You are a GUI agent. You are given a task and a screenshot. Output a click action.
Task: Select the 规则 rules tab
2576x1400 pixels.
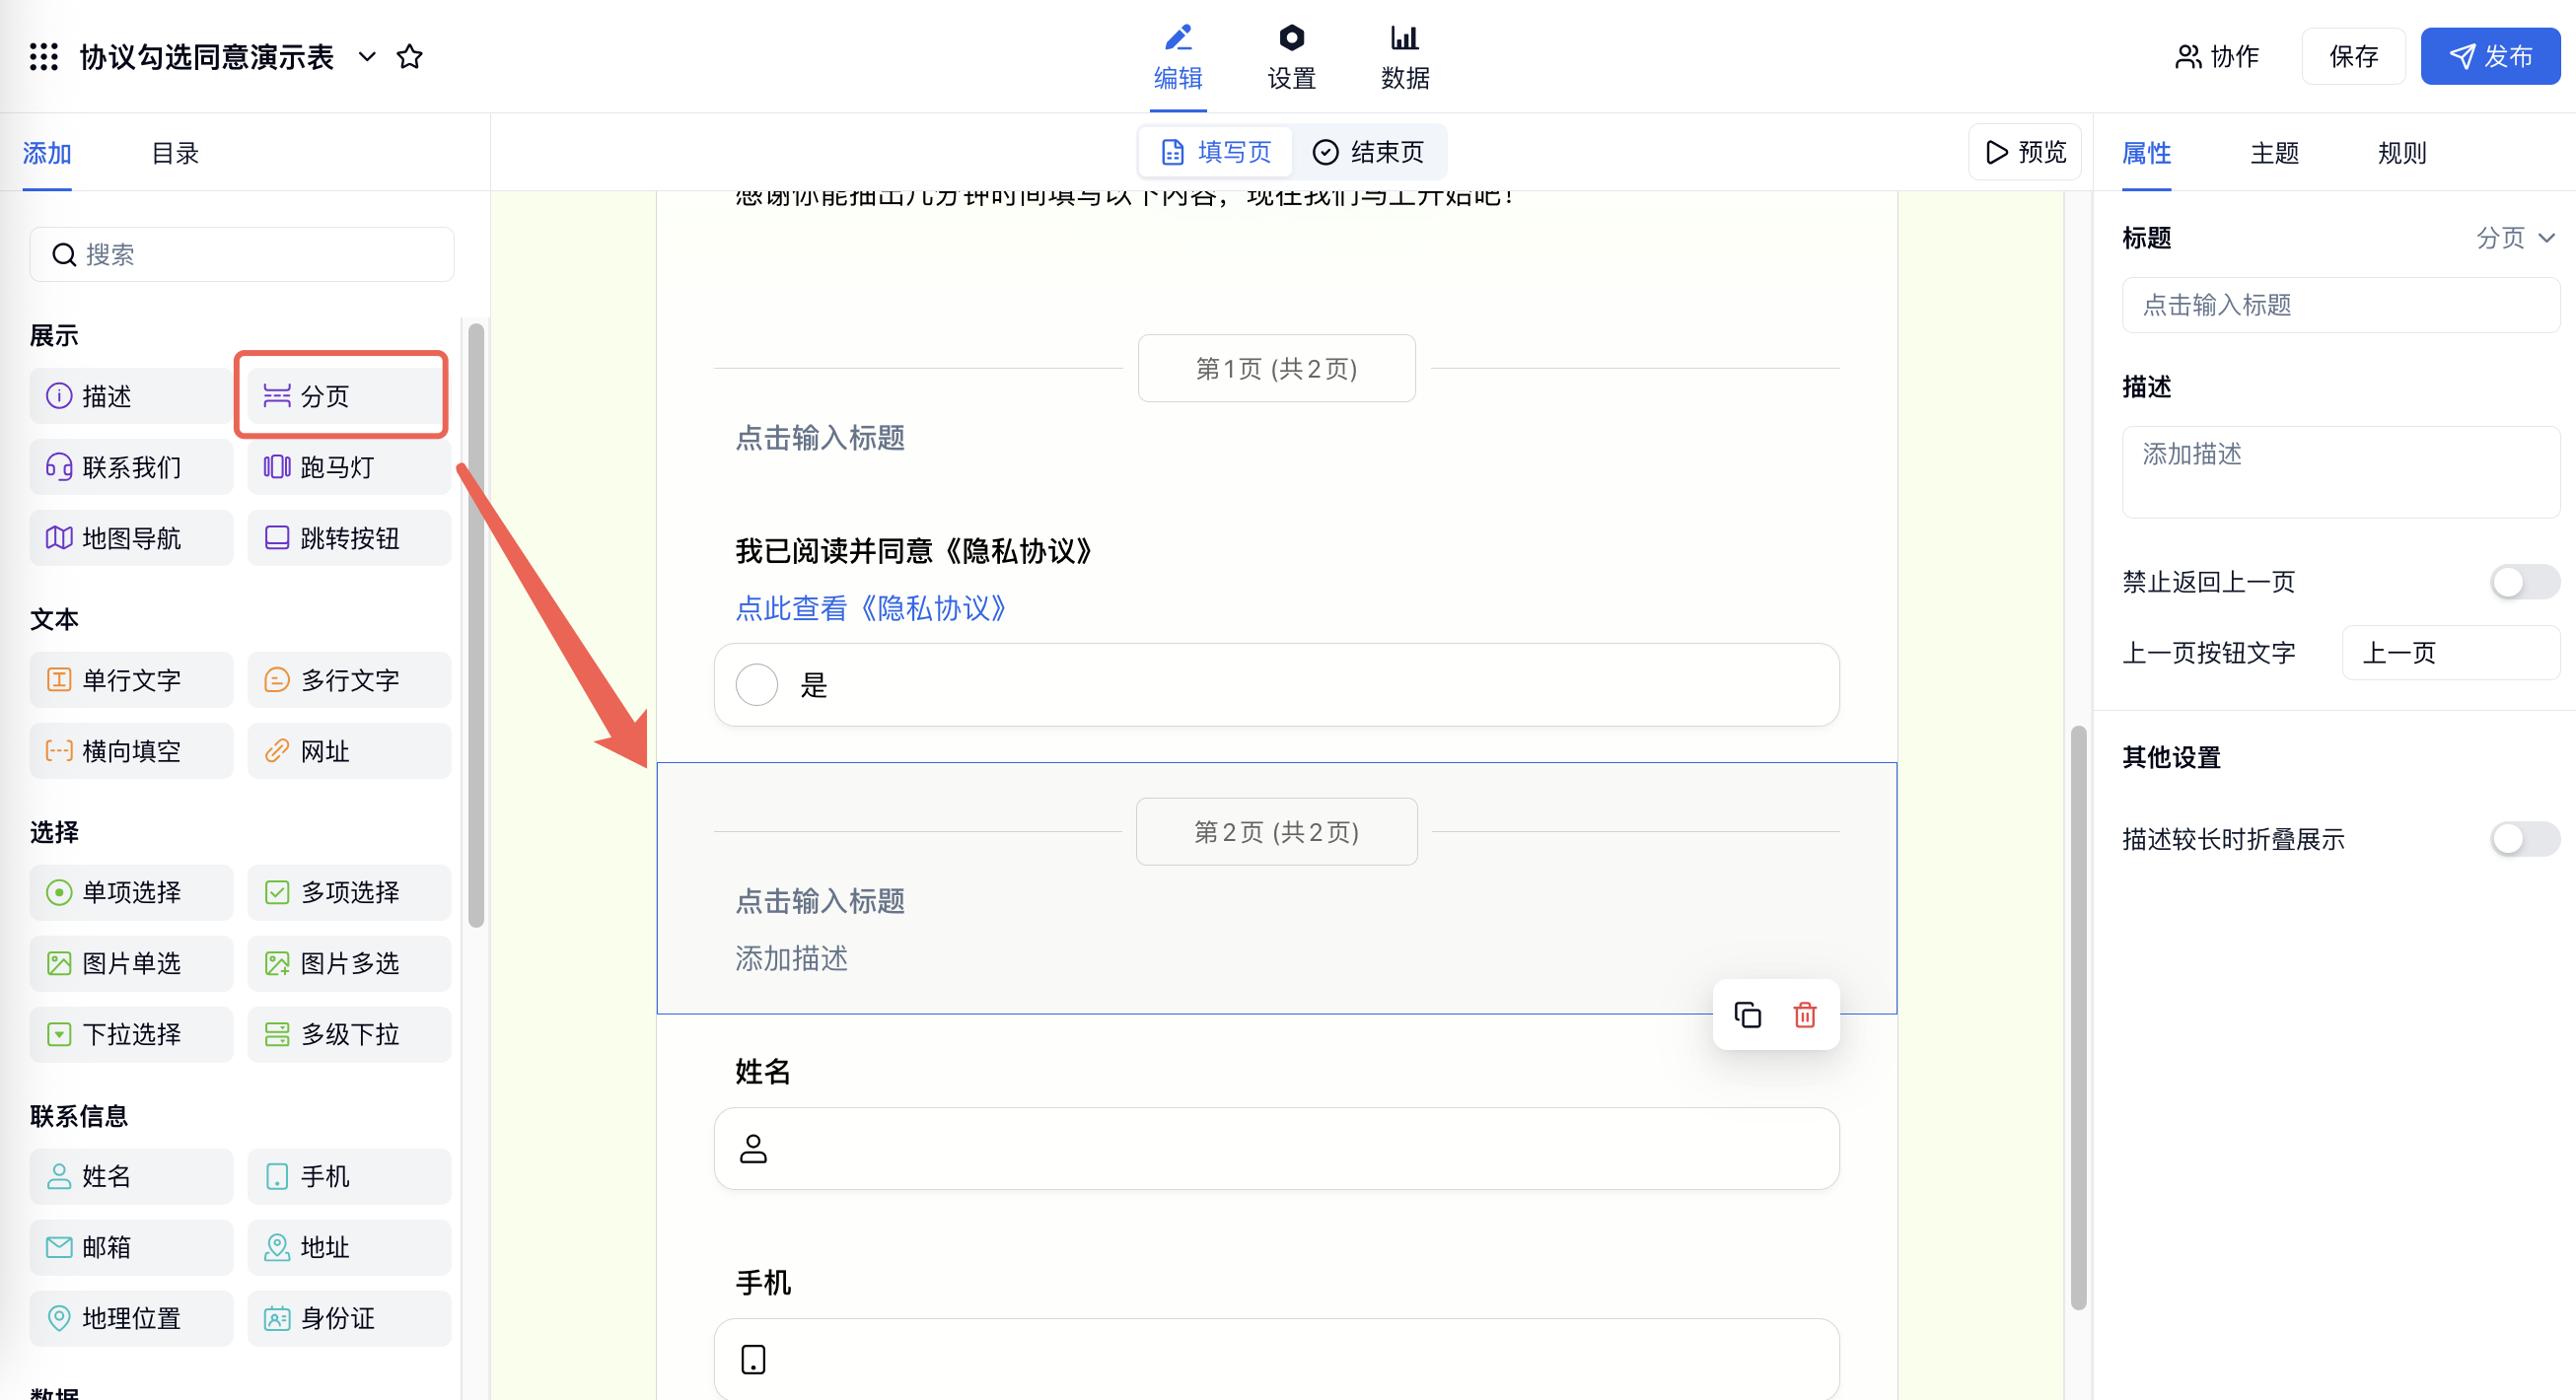(x=2402, y=153)
